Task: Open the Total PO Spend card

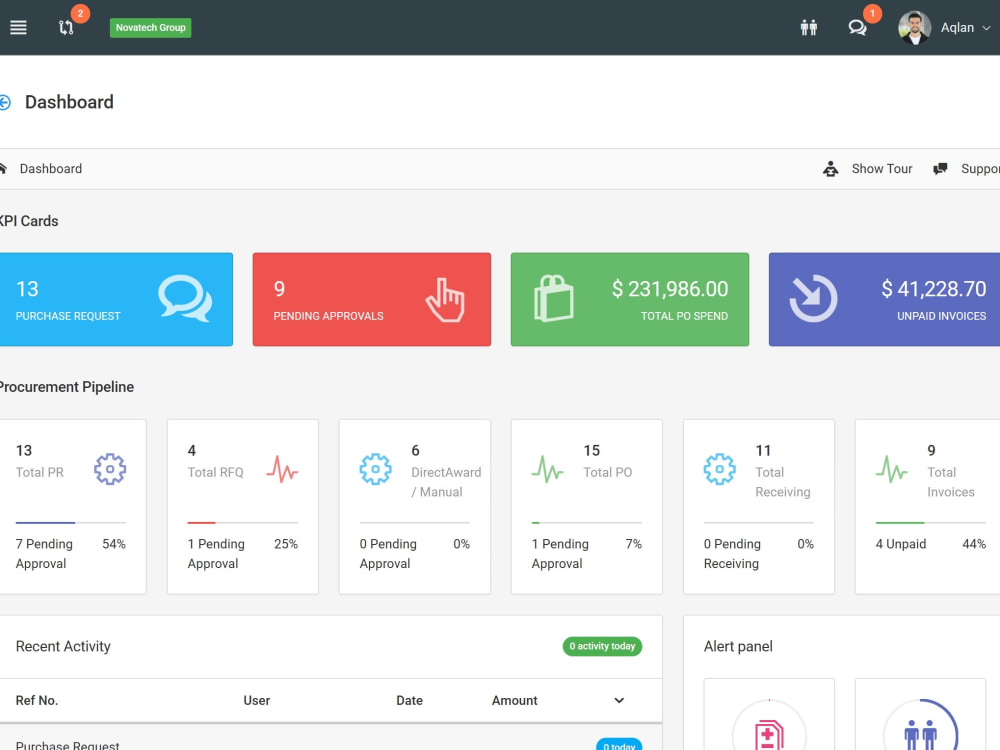Action: click(x=630, y=299)
